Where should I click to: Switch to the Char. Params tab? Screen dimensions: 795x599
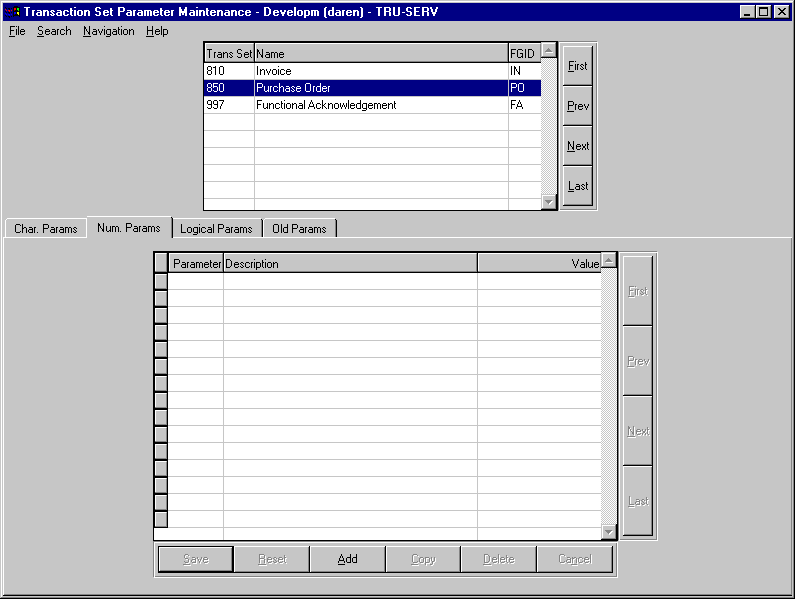45,229
